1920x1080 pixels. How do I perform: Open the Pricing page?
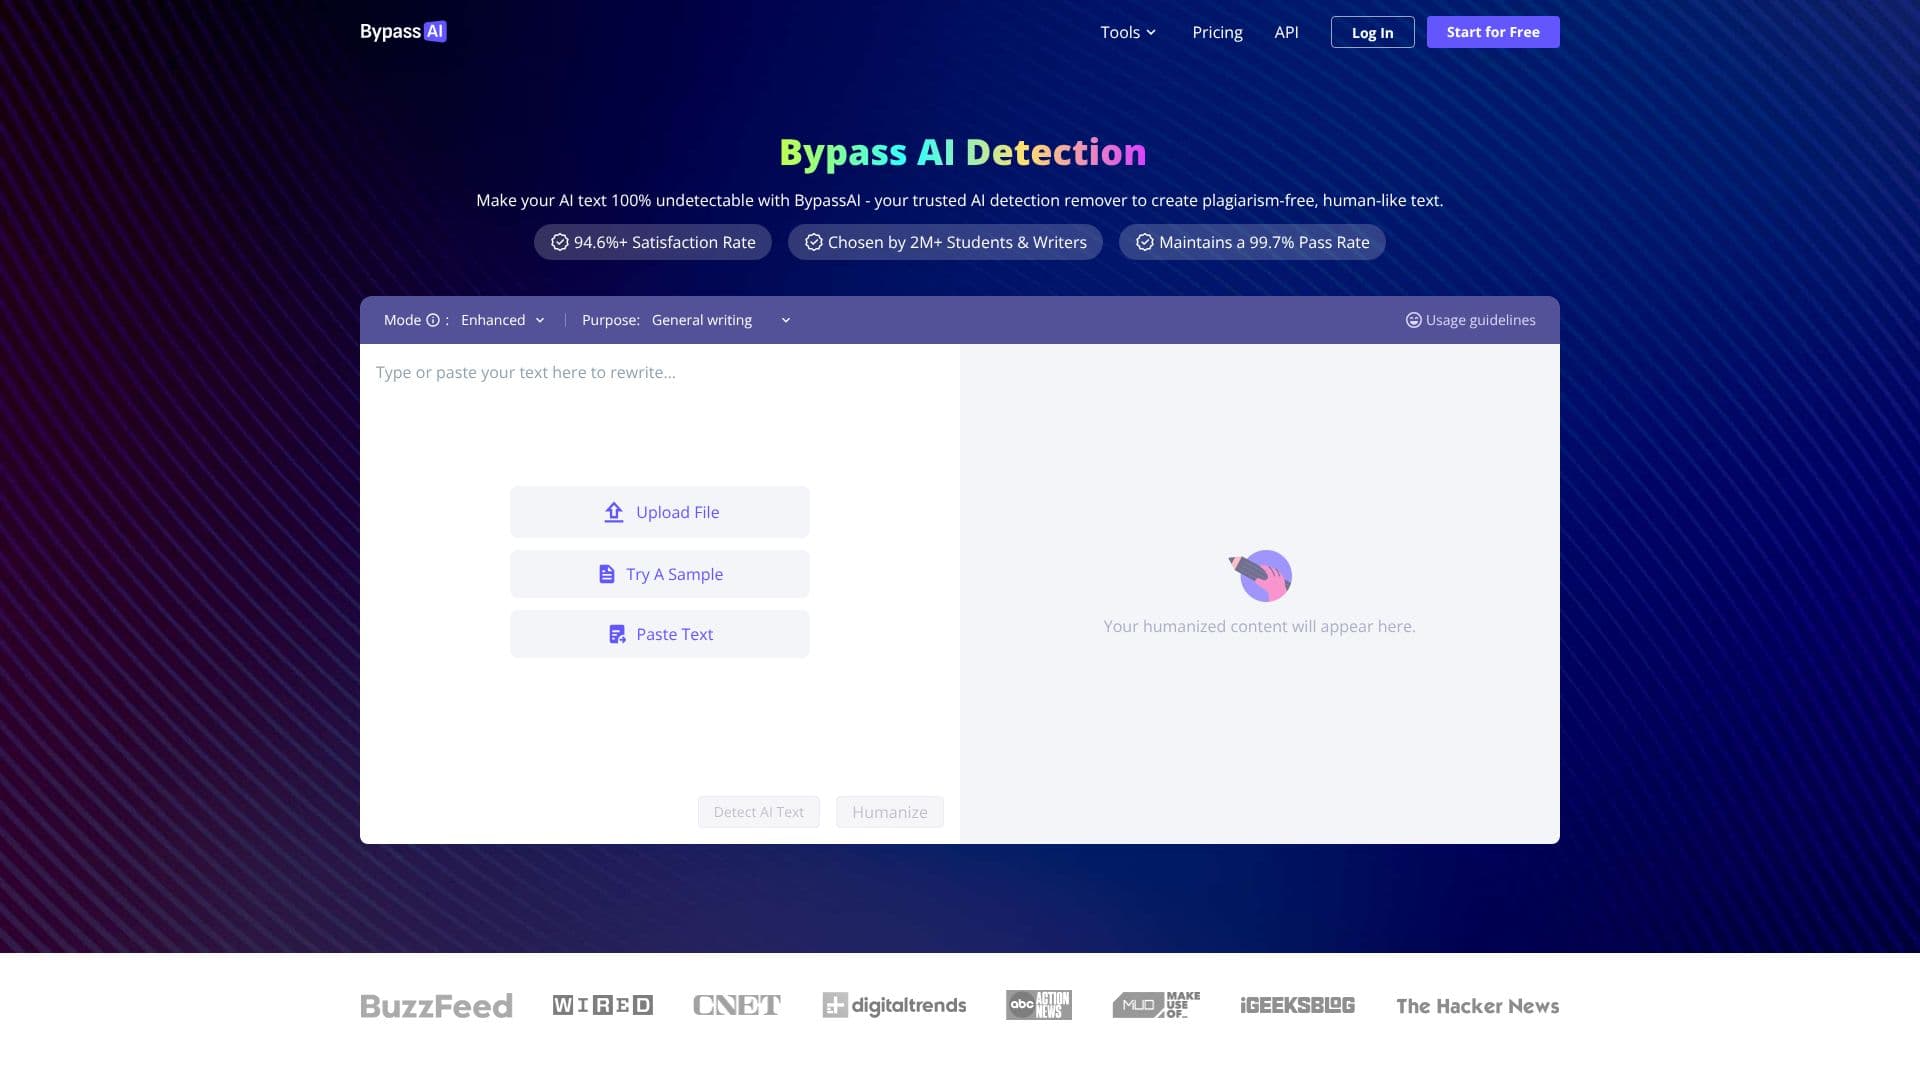1217,32
